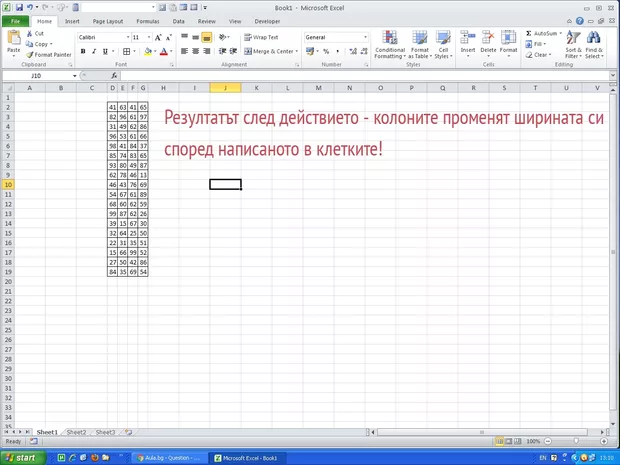
Task: Apply the yellow Fill Color bucket
Action: click(148, 51)
